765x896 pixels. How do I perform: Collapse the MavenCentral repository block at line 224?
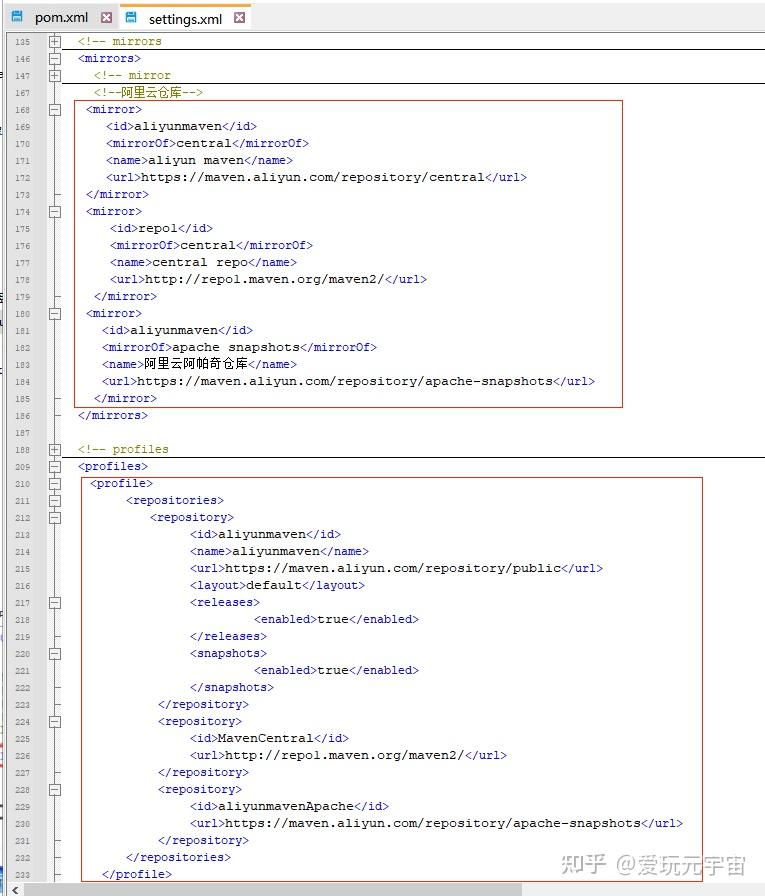pyautogui.click(x=55, y=722)
